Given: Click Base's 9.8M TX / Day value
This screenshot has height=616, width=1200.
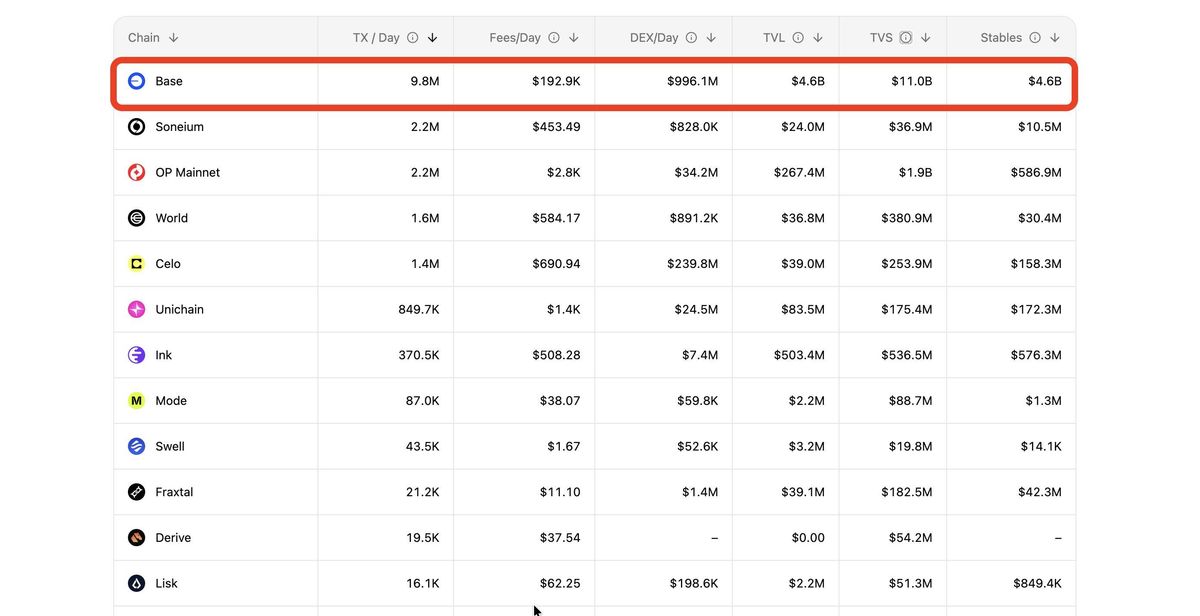Looking at the screenshot, I should coord(425,81).
